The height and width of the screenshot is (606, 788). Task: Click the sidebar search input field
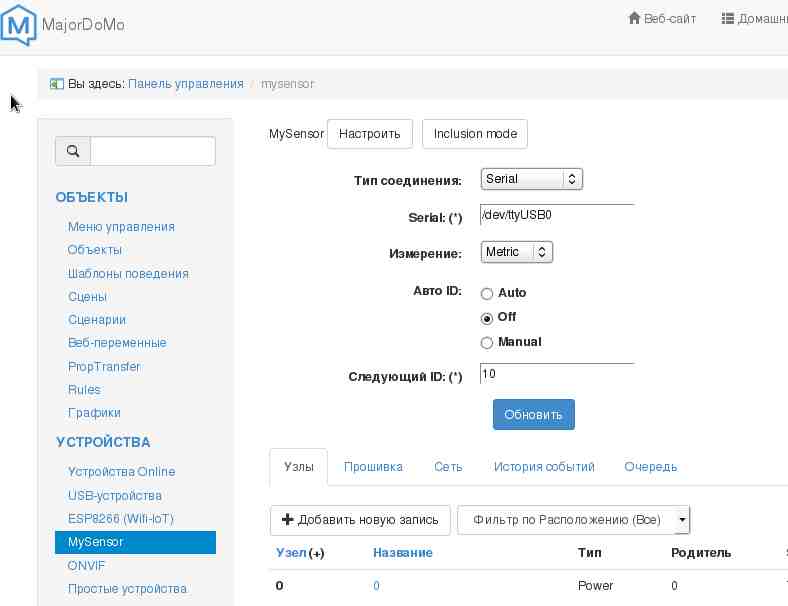tap(153, 151)
